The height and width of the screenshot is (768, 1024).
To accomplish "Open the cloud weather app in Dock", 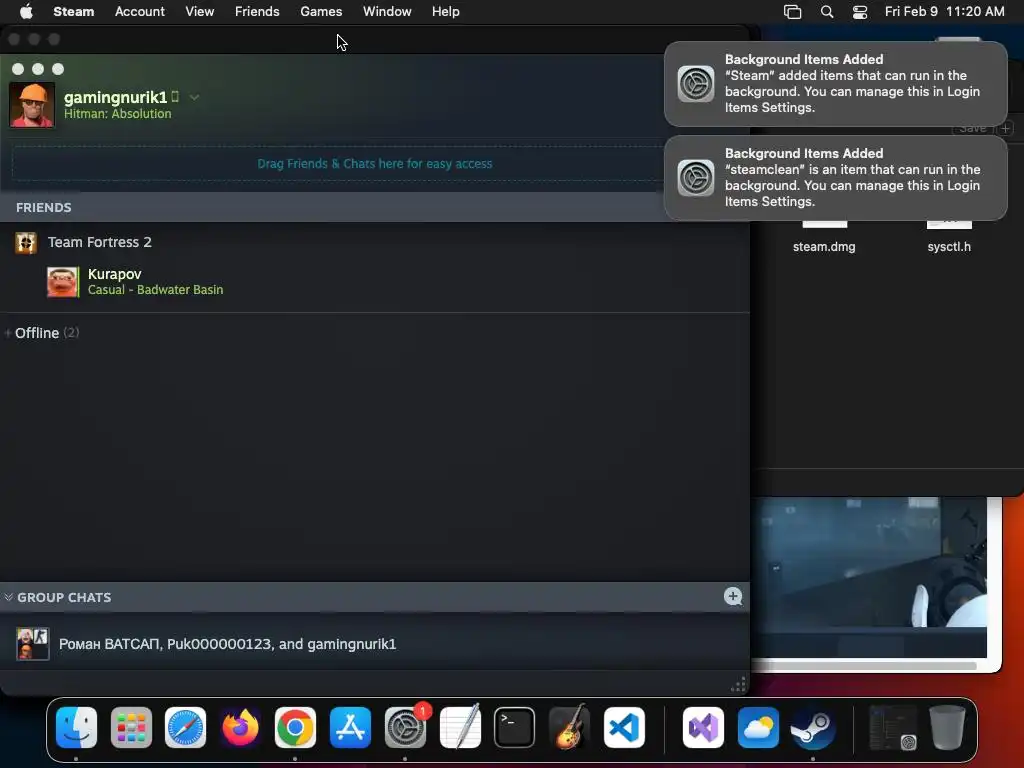I will click(x=758, y=728).
